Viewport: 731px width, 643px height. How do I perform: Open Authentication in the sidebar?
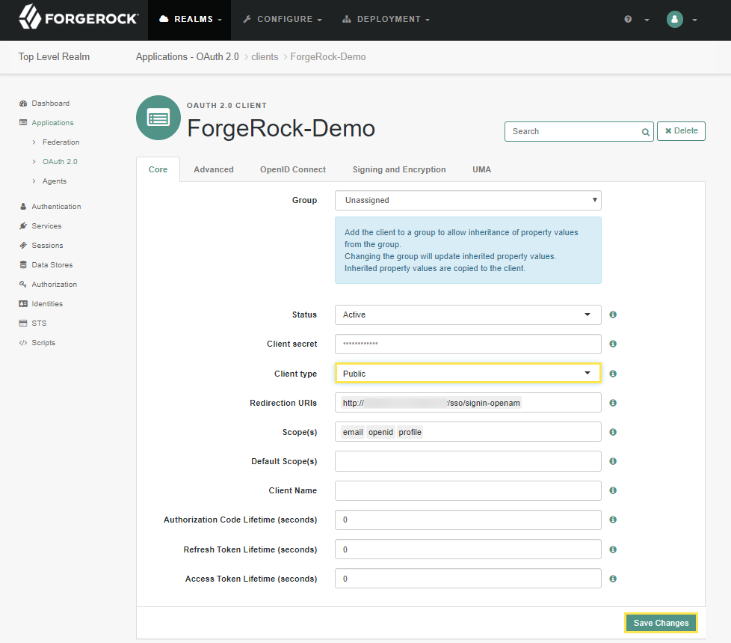[x=50, y=207]
